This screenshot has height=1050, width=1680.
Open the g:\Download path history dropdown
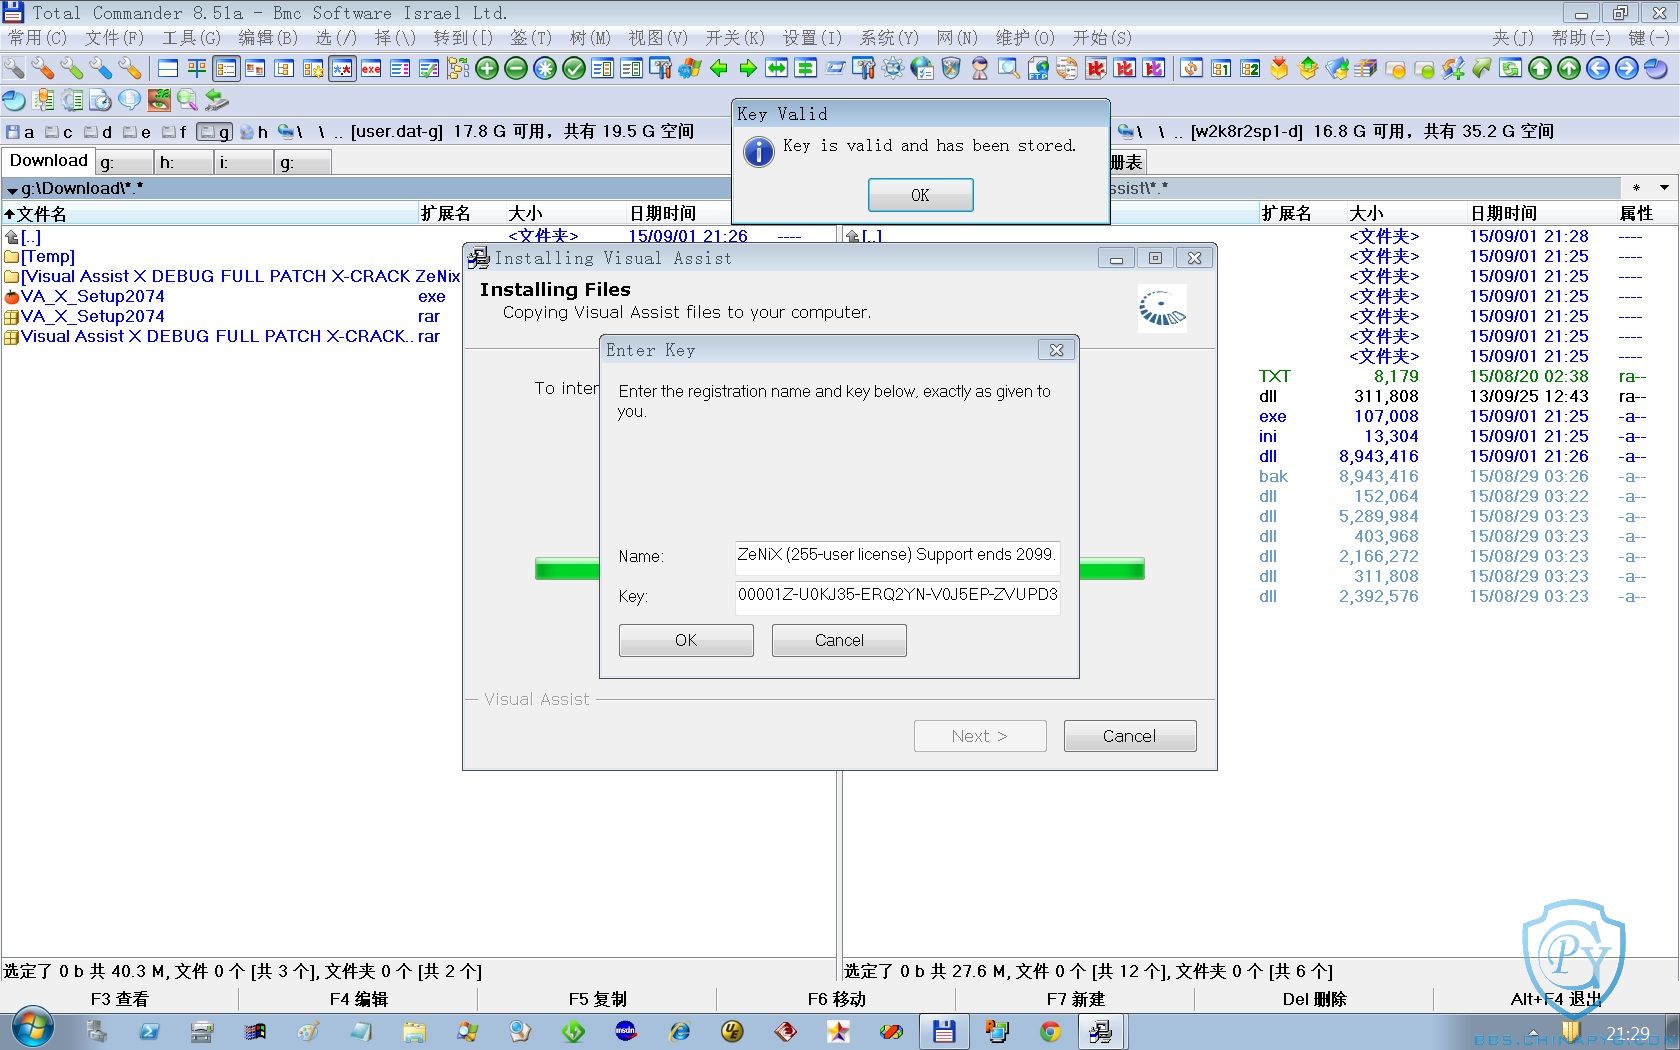point(12,189)
